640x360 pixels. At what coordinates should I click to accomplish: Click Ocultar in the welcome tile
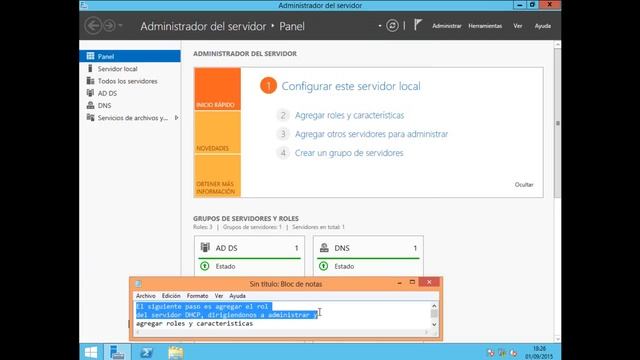524,184
